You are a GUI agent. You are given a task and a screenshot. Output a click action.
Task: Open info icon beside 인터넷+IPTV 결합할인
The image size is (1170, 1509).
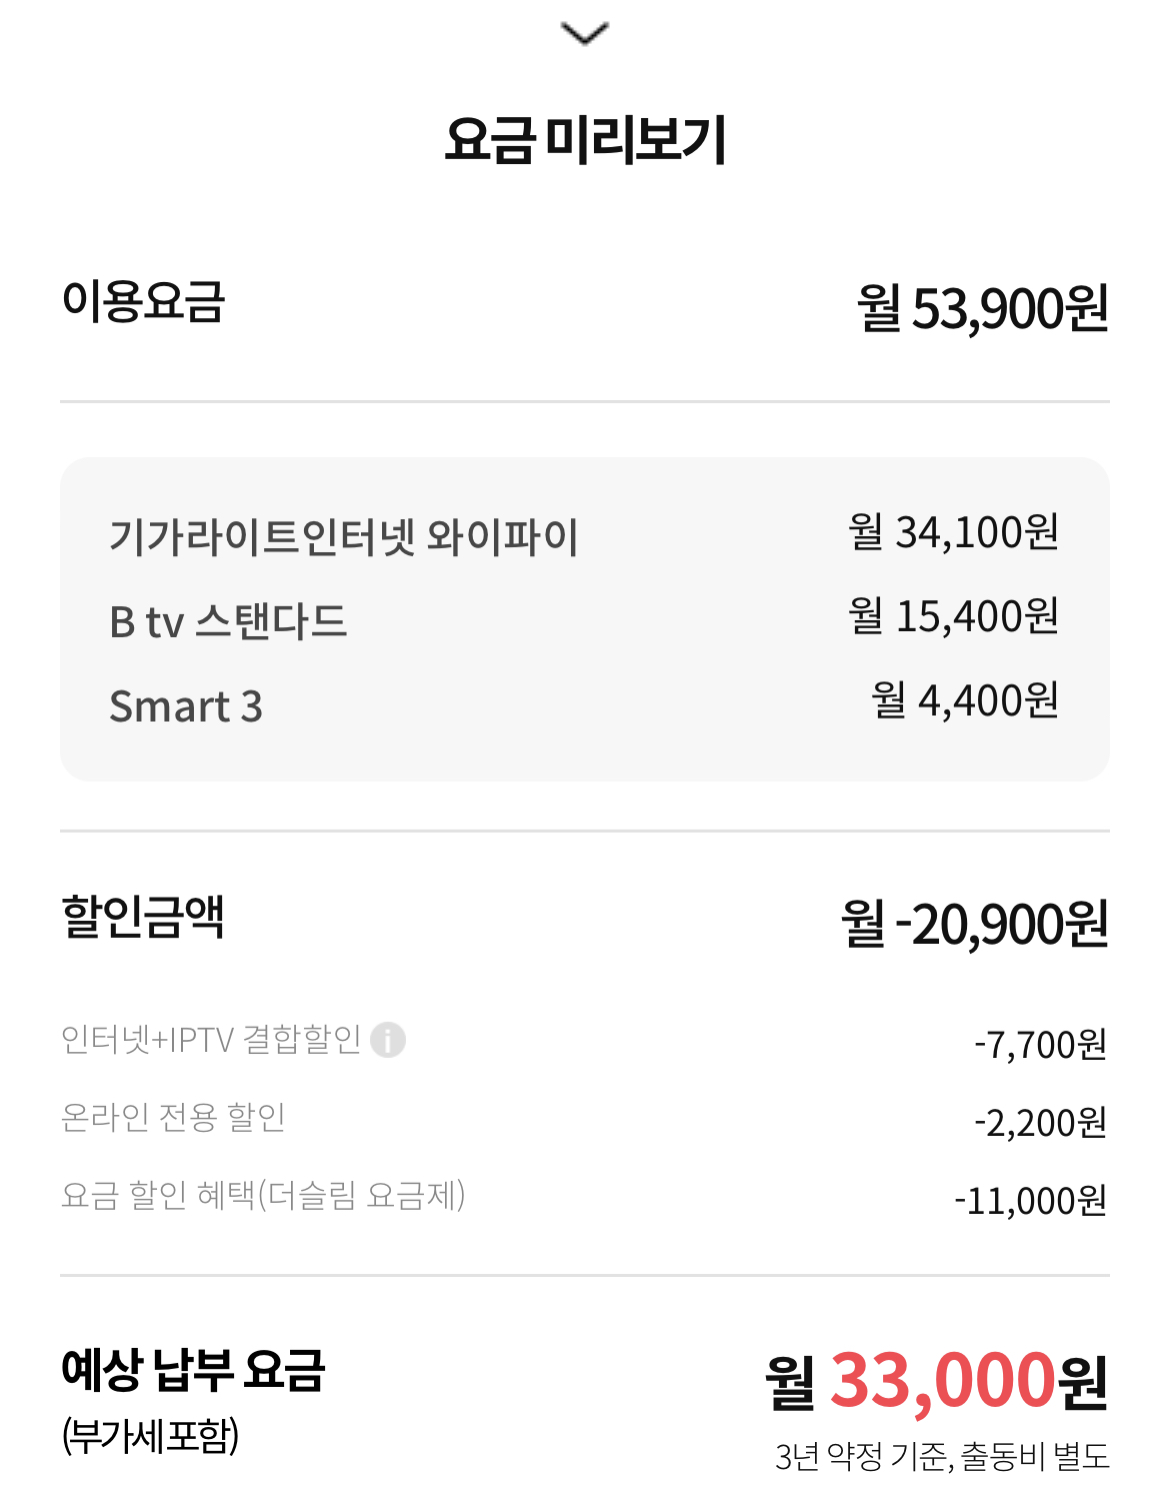coord(388,1040)
